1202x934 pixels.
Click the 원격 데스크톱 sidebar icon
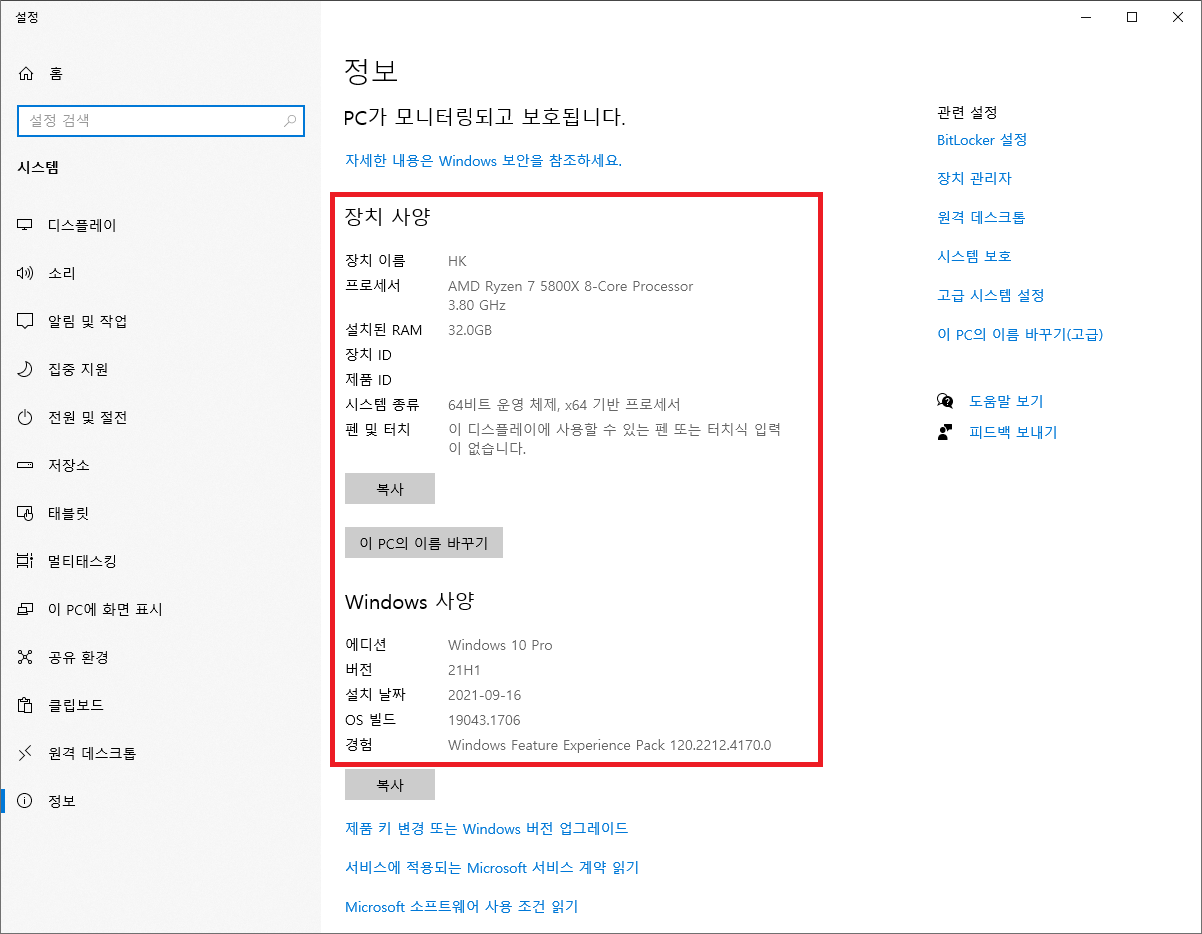point(26,753)
